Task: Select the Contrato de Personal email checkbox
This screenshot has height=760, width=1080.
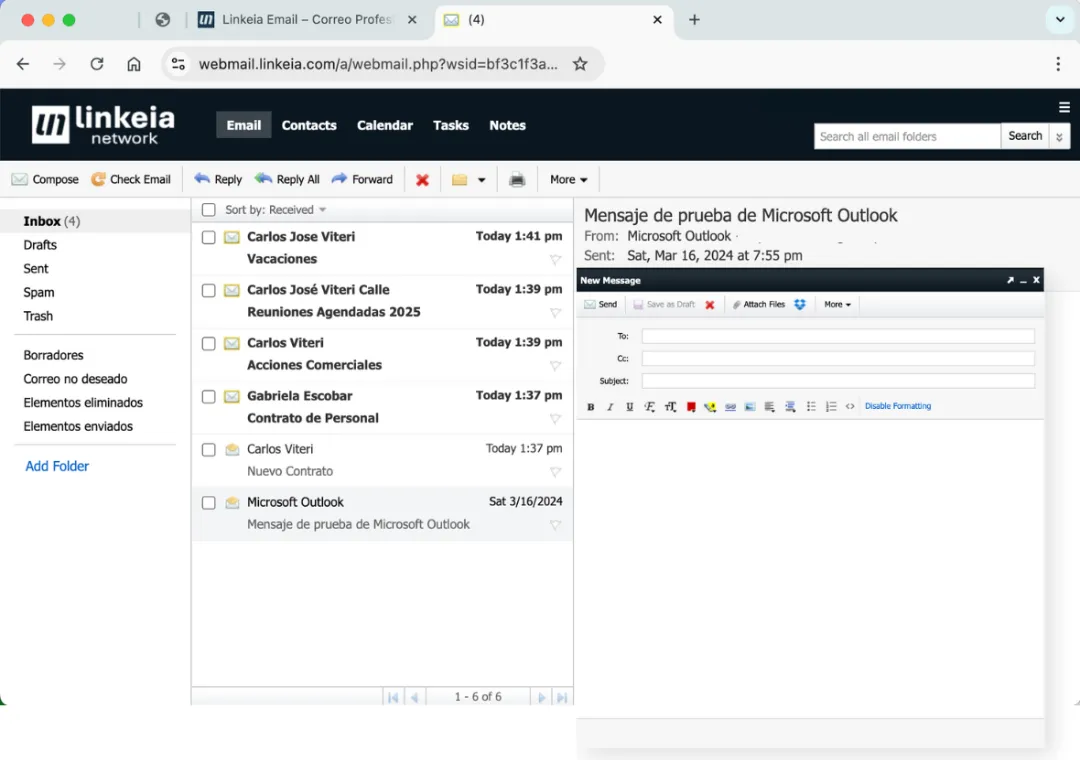Action: 209,397
